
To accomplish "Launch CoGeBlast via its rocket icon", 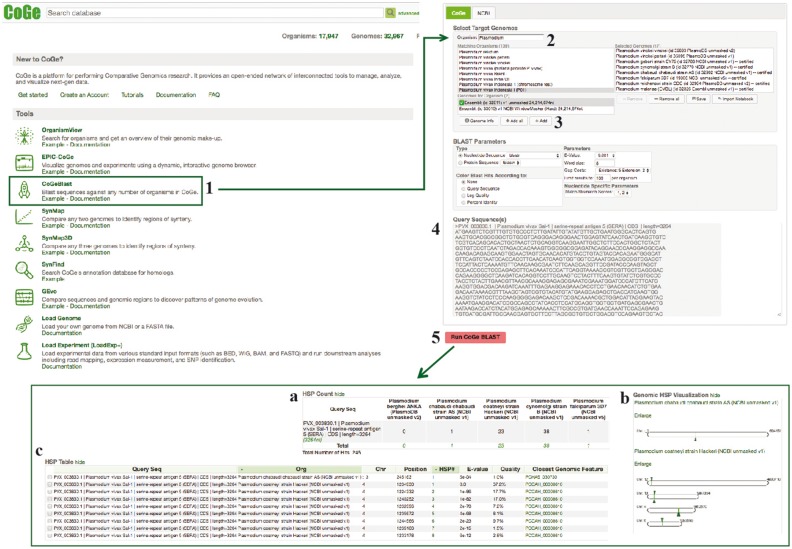I will point(24,188).
